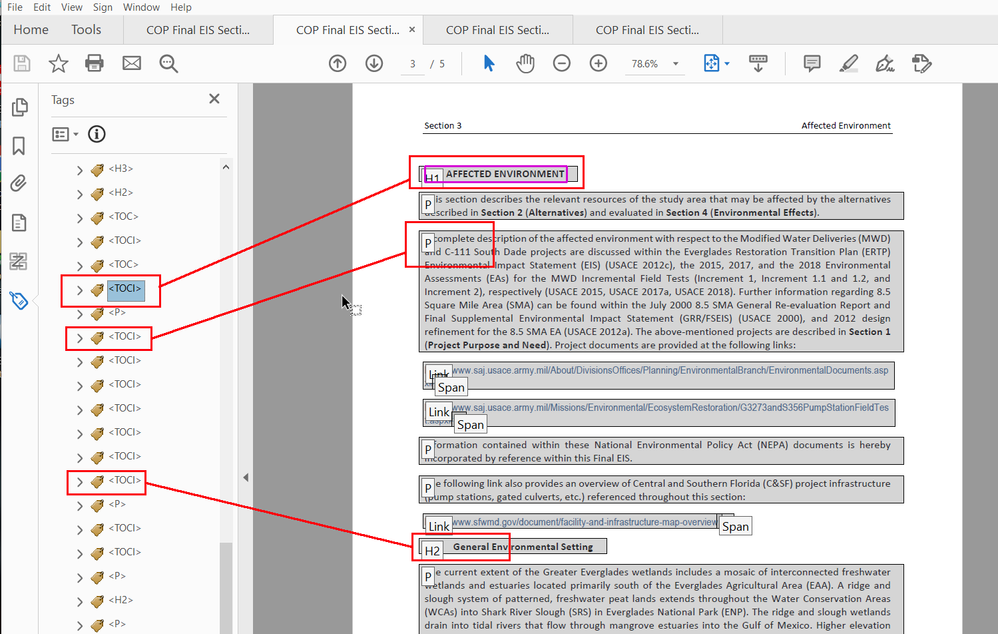Open the fit page options dropdown
998x634 pixels.
coord(727,63)
